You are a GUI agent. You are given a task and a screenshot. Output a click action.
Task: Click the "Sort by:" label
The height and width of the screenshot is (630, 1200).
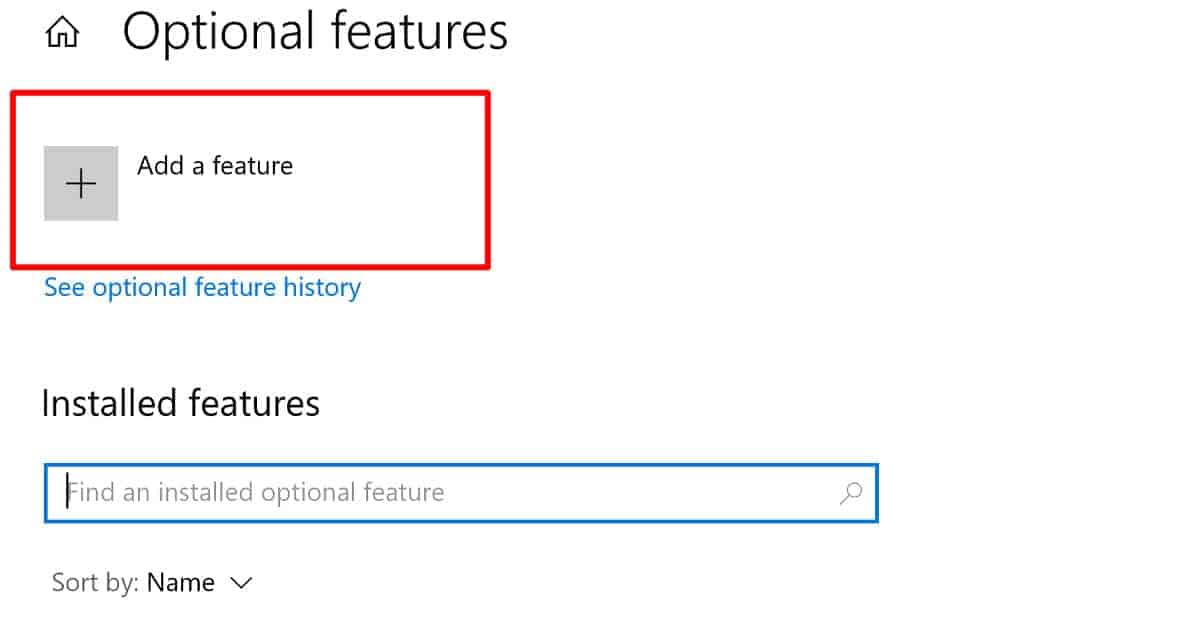(x=96, y=583)
